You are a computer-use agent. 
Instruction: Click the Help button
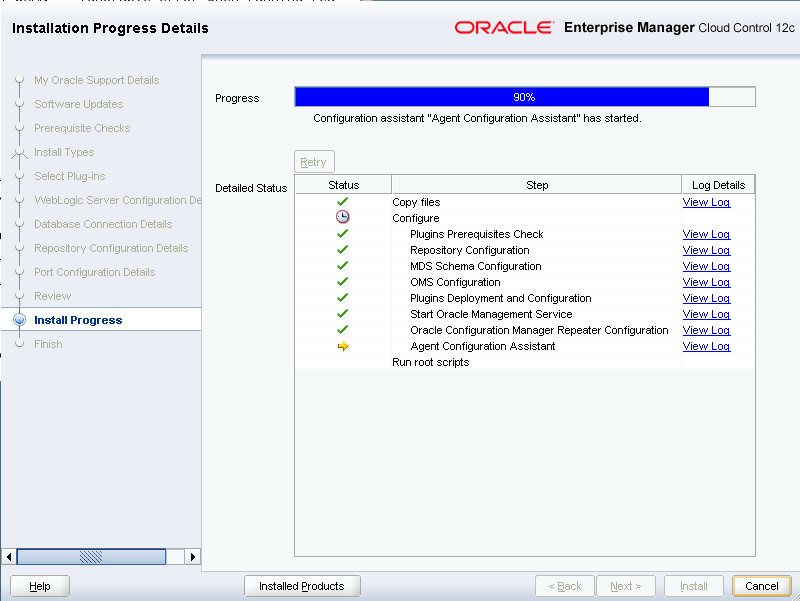pyautogui.click(x=40, y=586)
